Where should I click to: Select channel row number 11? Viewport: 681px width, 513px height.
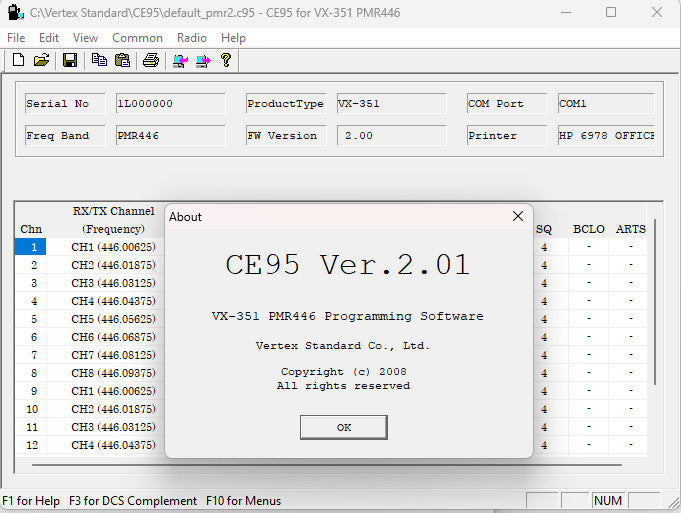(32, 427)
